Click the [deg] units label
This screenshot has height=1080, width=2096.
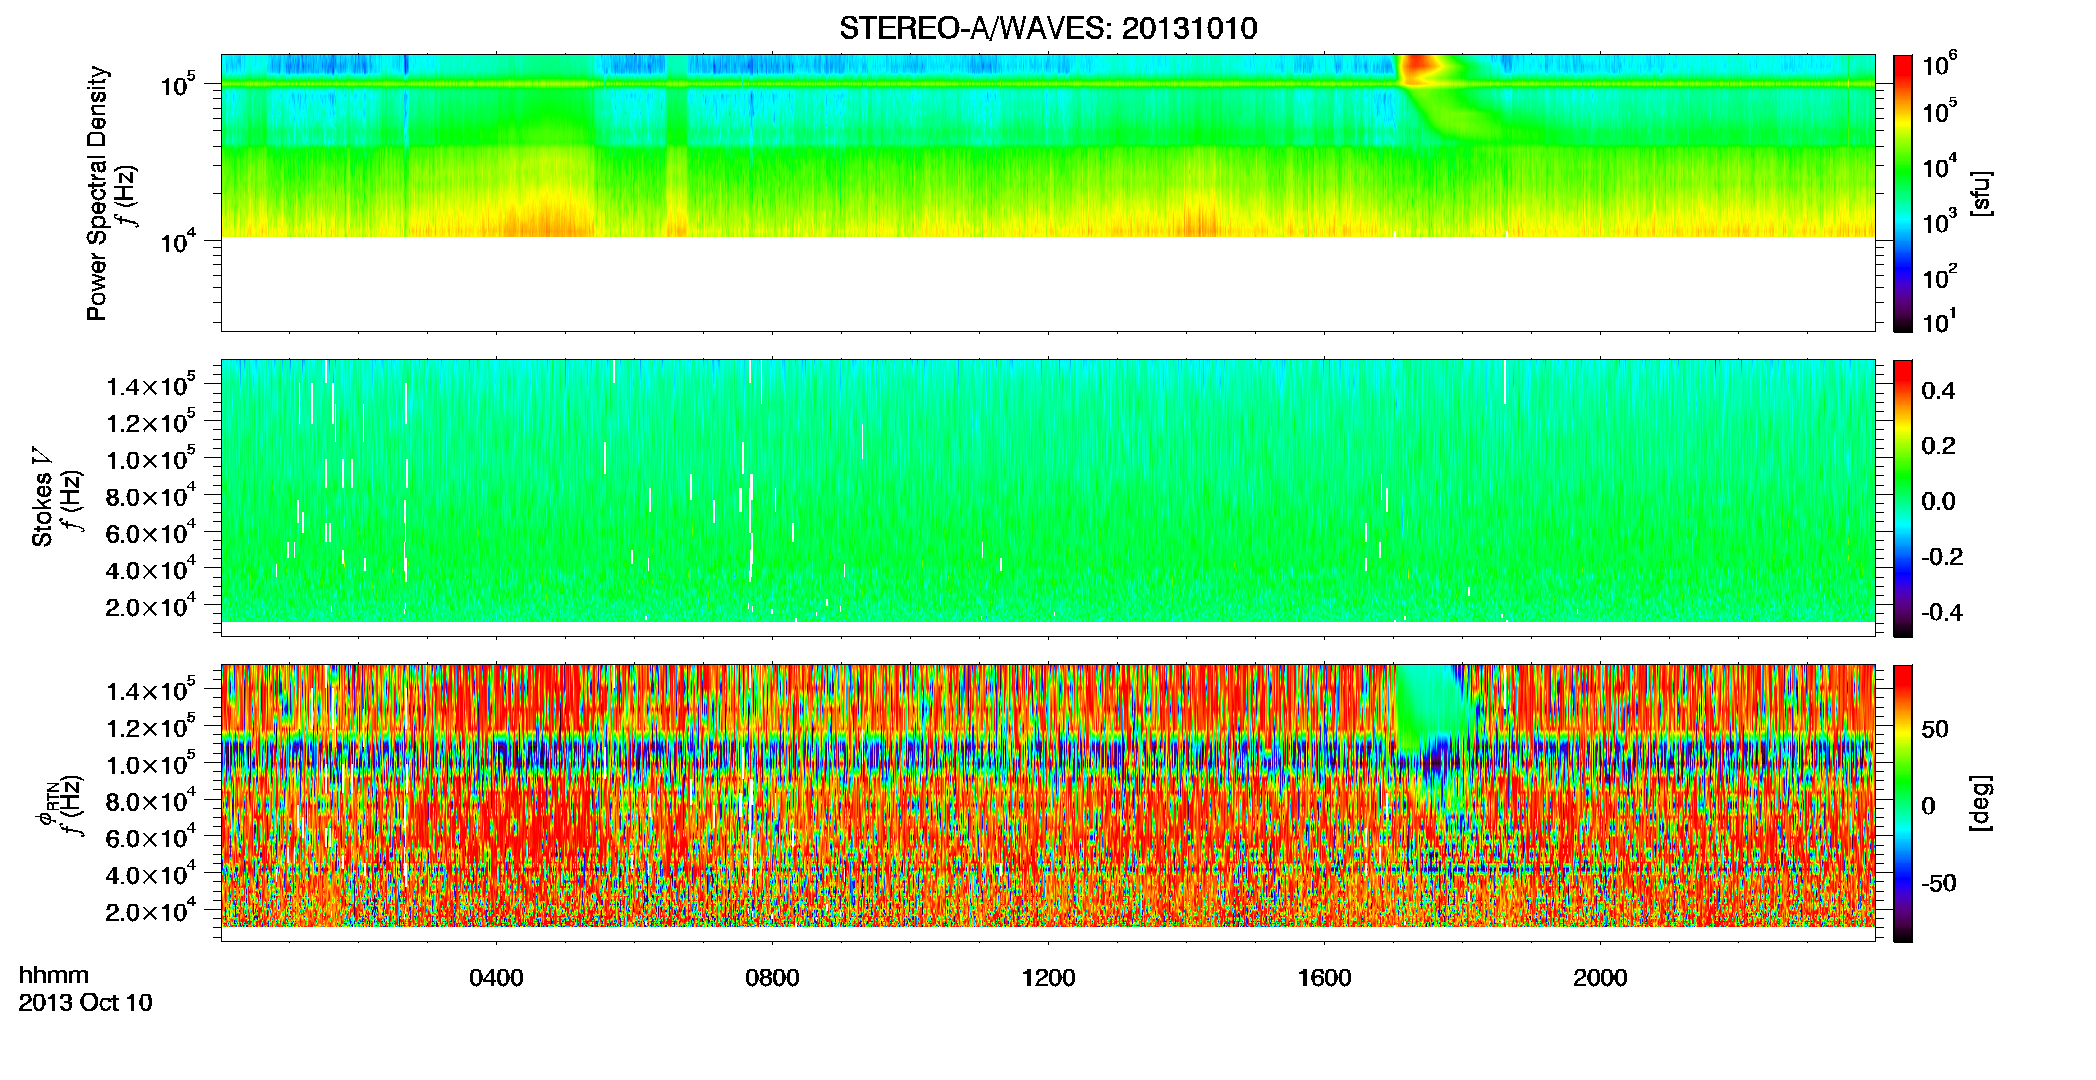1982,803
